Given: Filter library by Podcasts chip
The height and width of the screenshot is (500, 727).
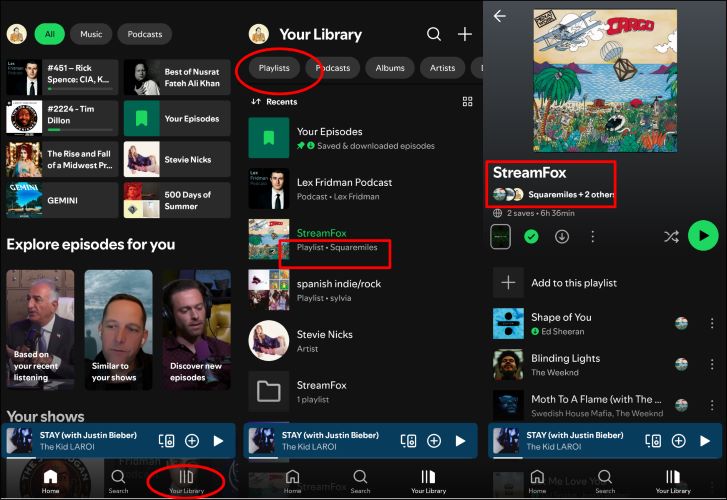Looking at the screenshot, I should point(333,68).
